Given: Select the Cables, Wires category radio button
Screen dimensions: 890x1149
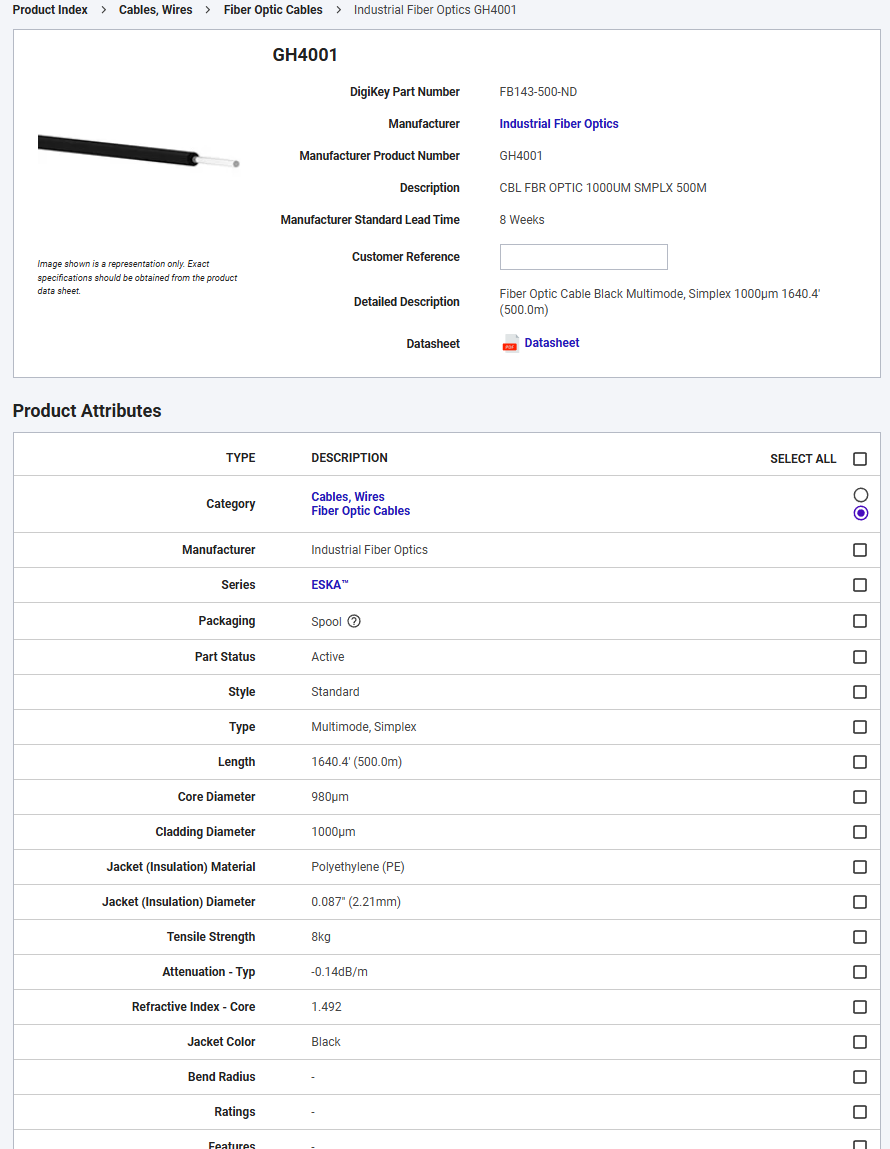Looking at the screenshot, I should [x=859, y=494].
